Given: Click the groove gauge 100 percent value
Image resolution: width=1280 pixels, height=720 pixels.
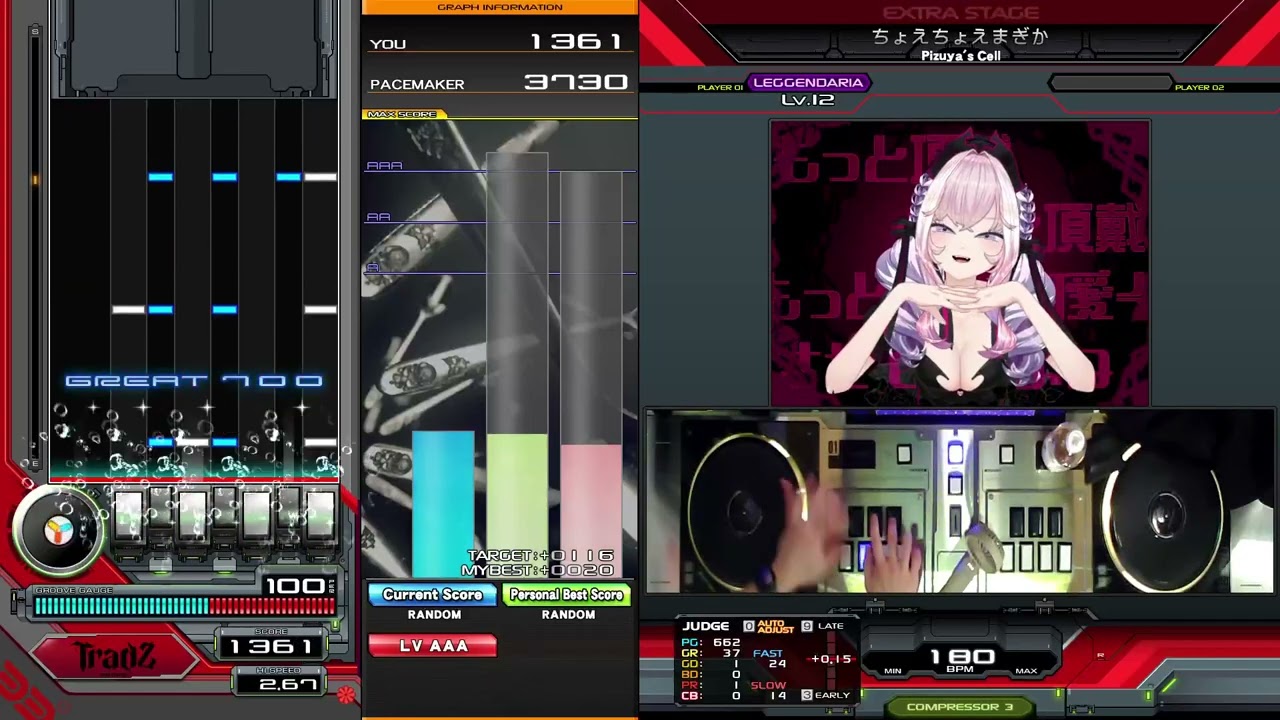Looking at the screenshot, I should click(x=296, y=586).
